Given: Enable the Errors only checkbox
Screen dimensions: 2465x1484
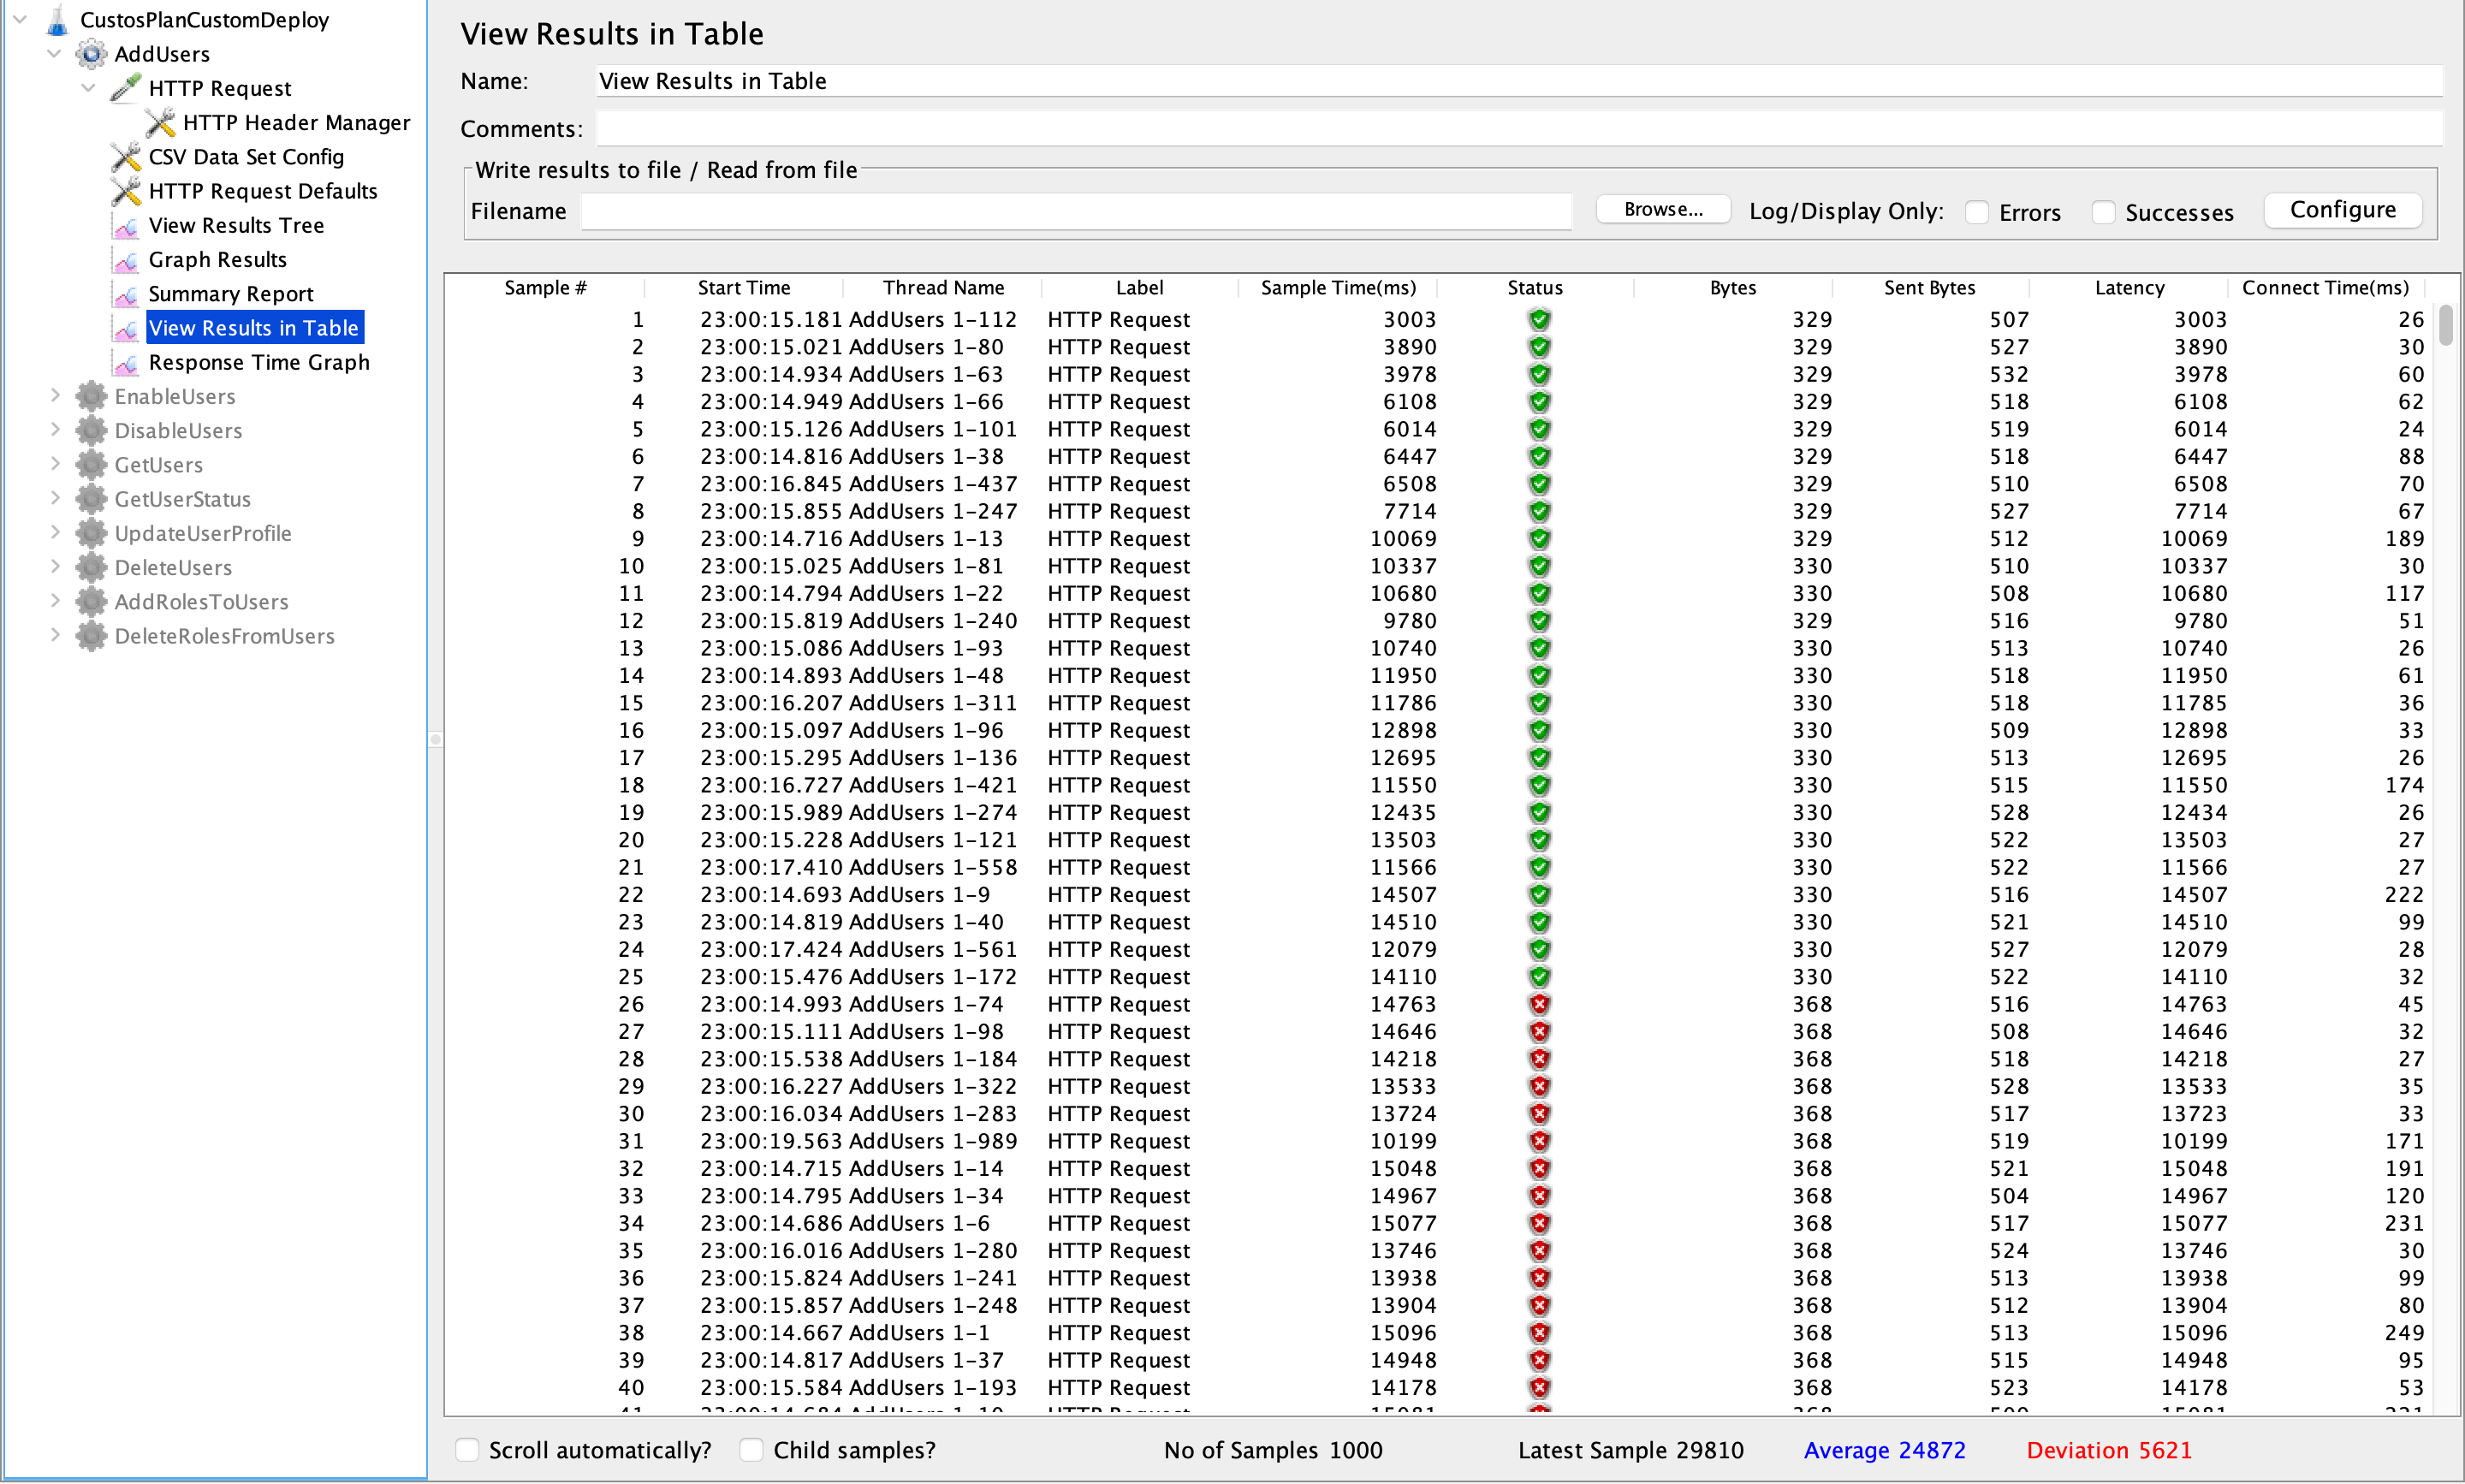Looking at the screenshot, I should tap(1976, 212).
